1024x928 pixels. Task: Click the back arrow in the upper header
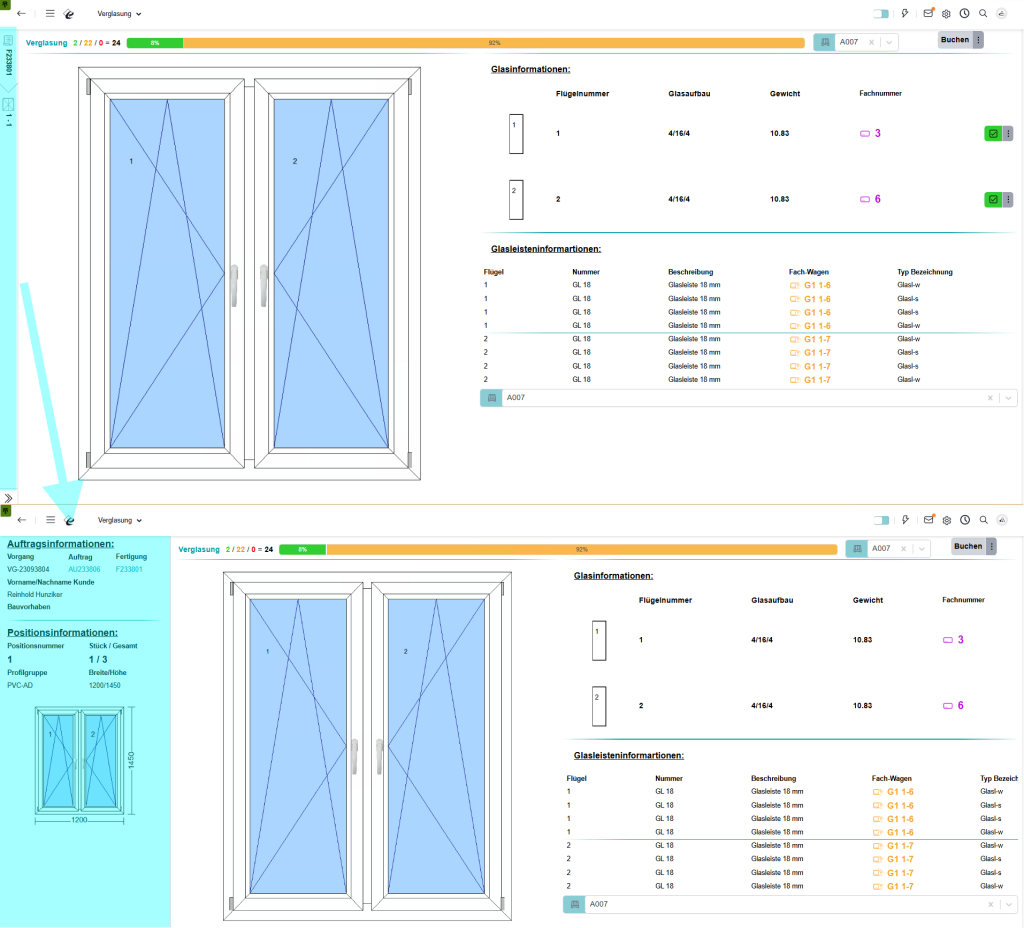(22, 15)
